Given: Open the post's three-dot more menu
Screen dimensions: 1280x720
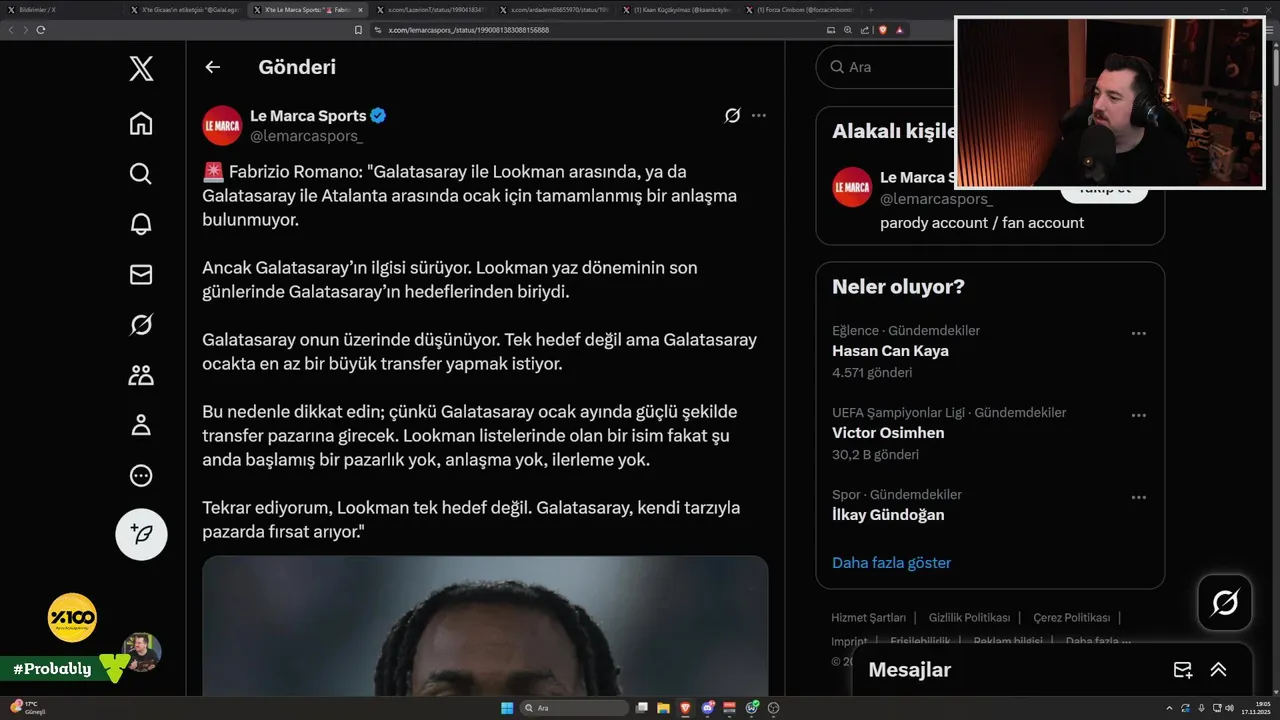Looking at the screenshot, I should (759, 115).
